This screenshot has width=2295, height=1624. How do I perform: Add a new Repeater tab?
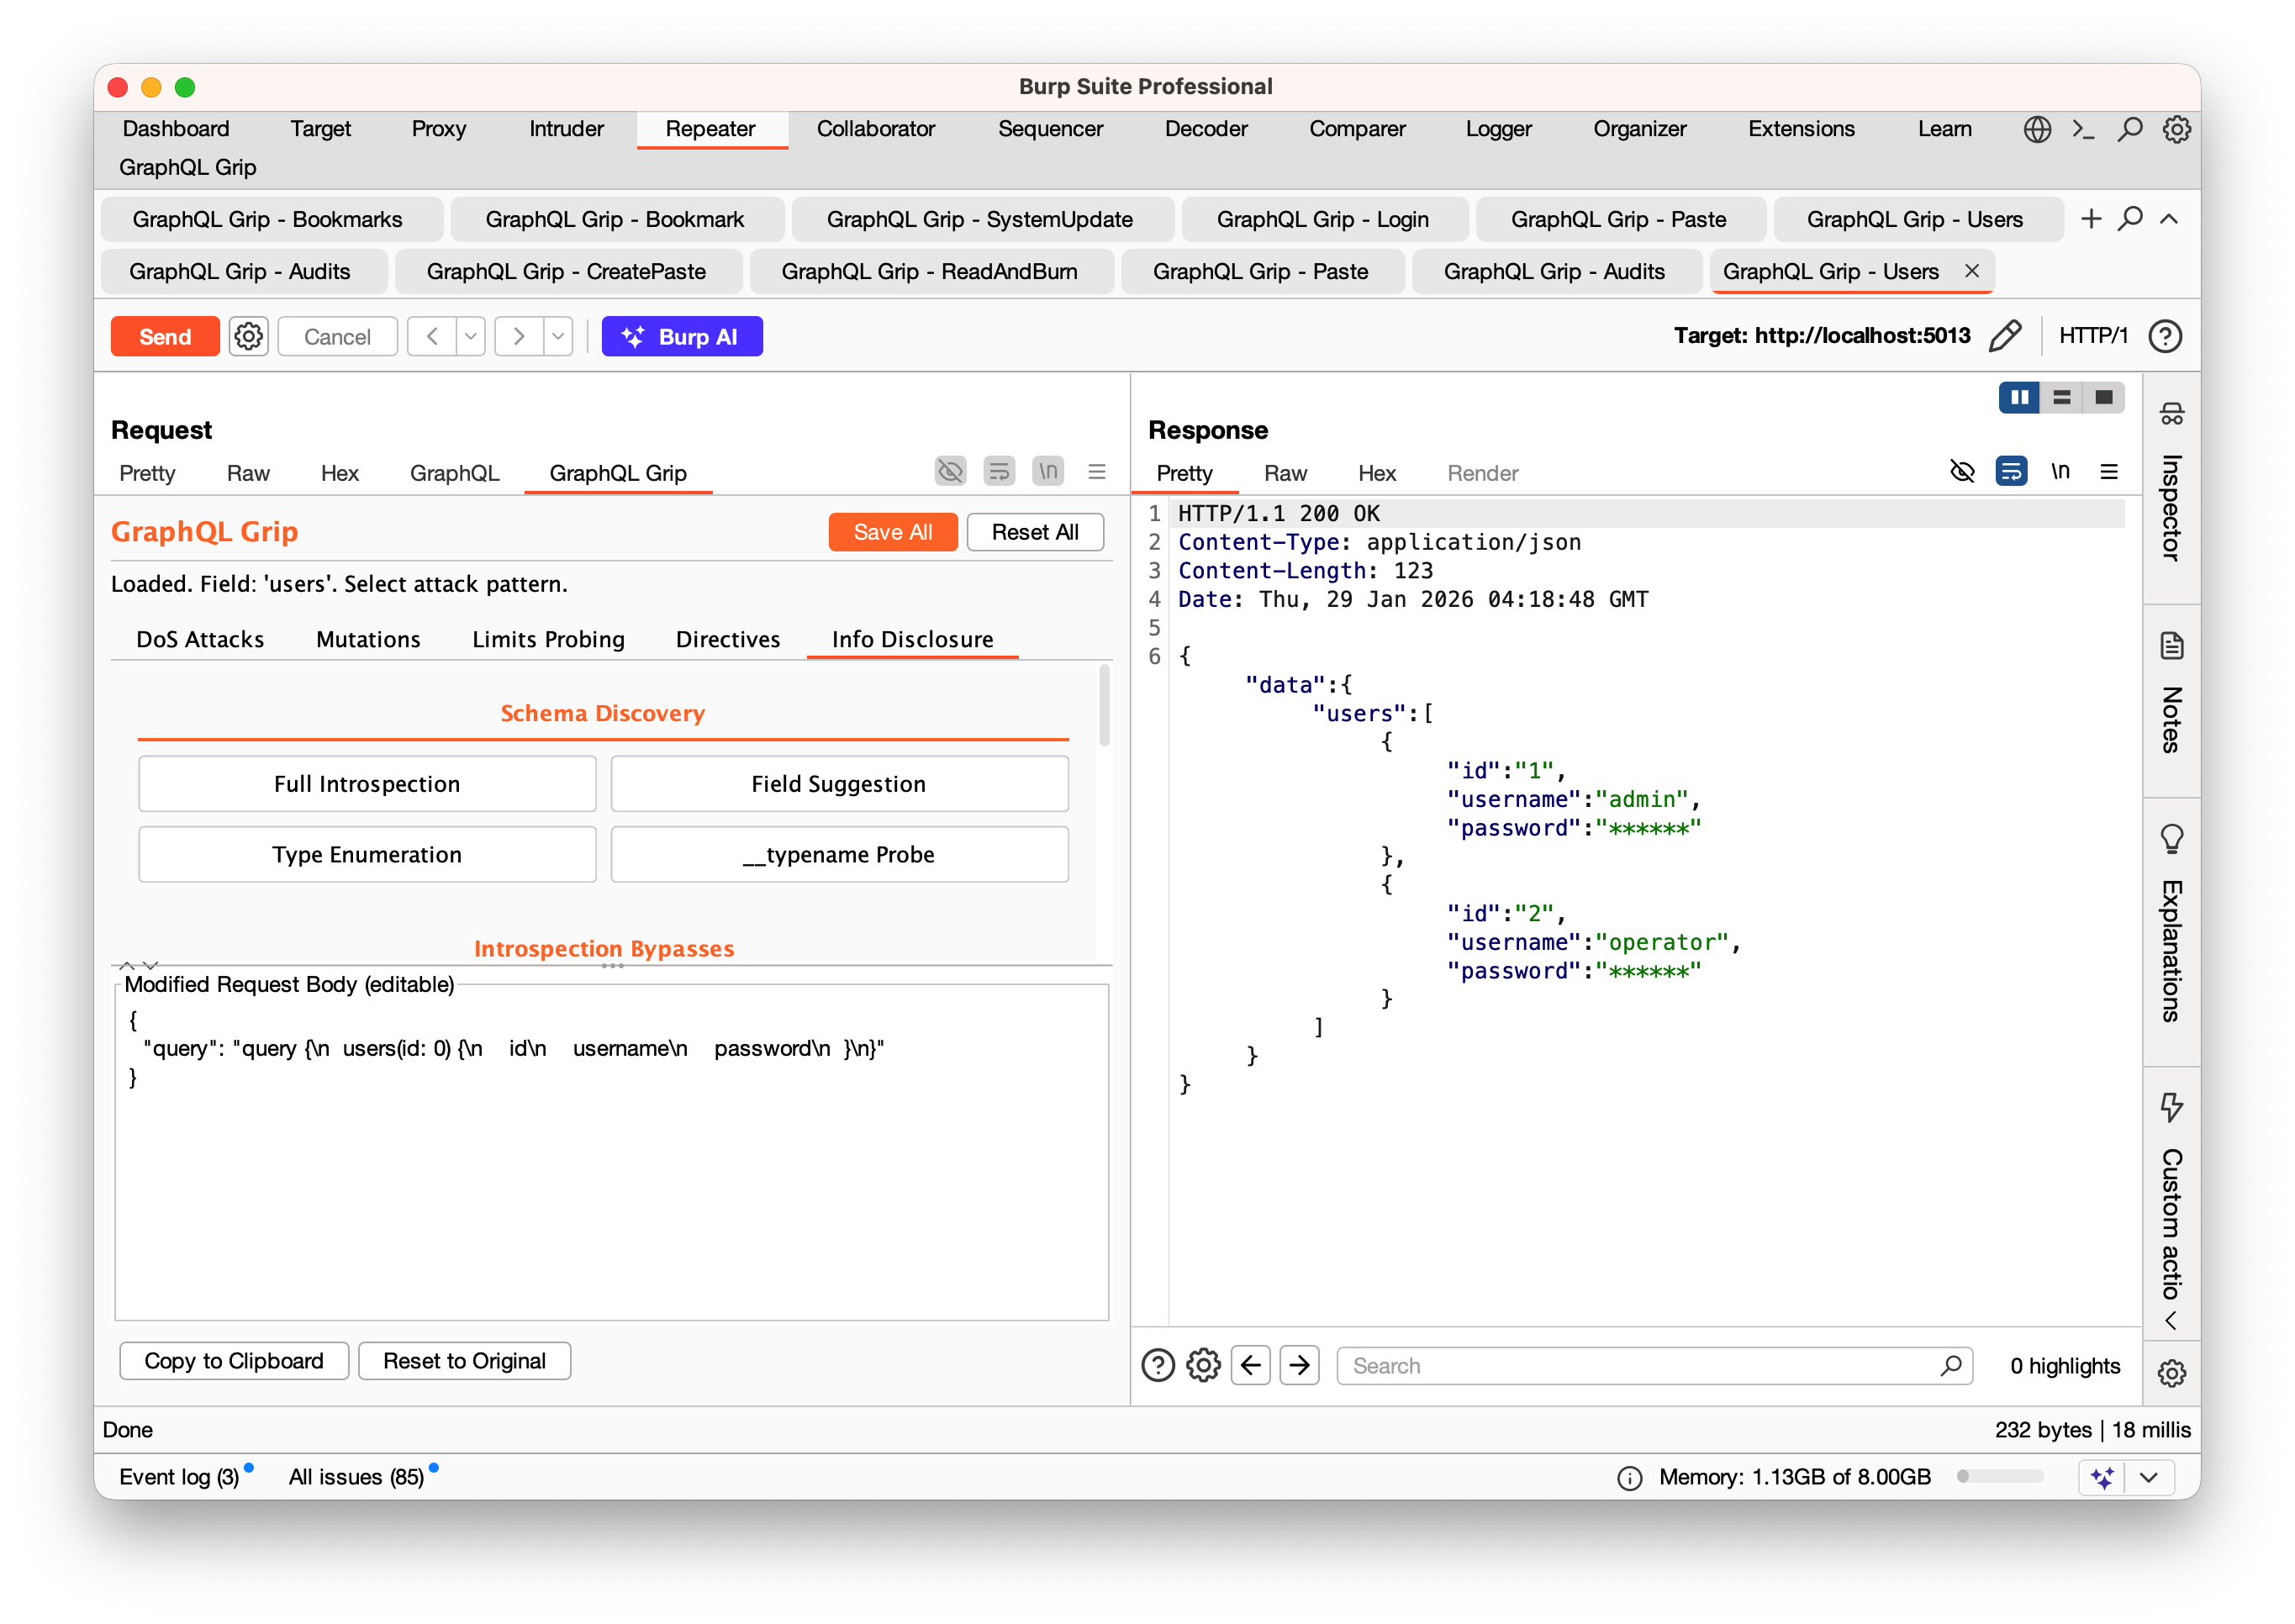click(x=2091, y=219)
